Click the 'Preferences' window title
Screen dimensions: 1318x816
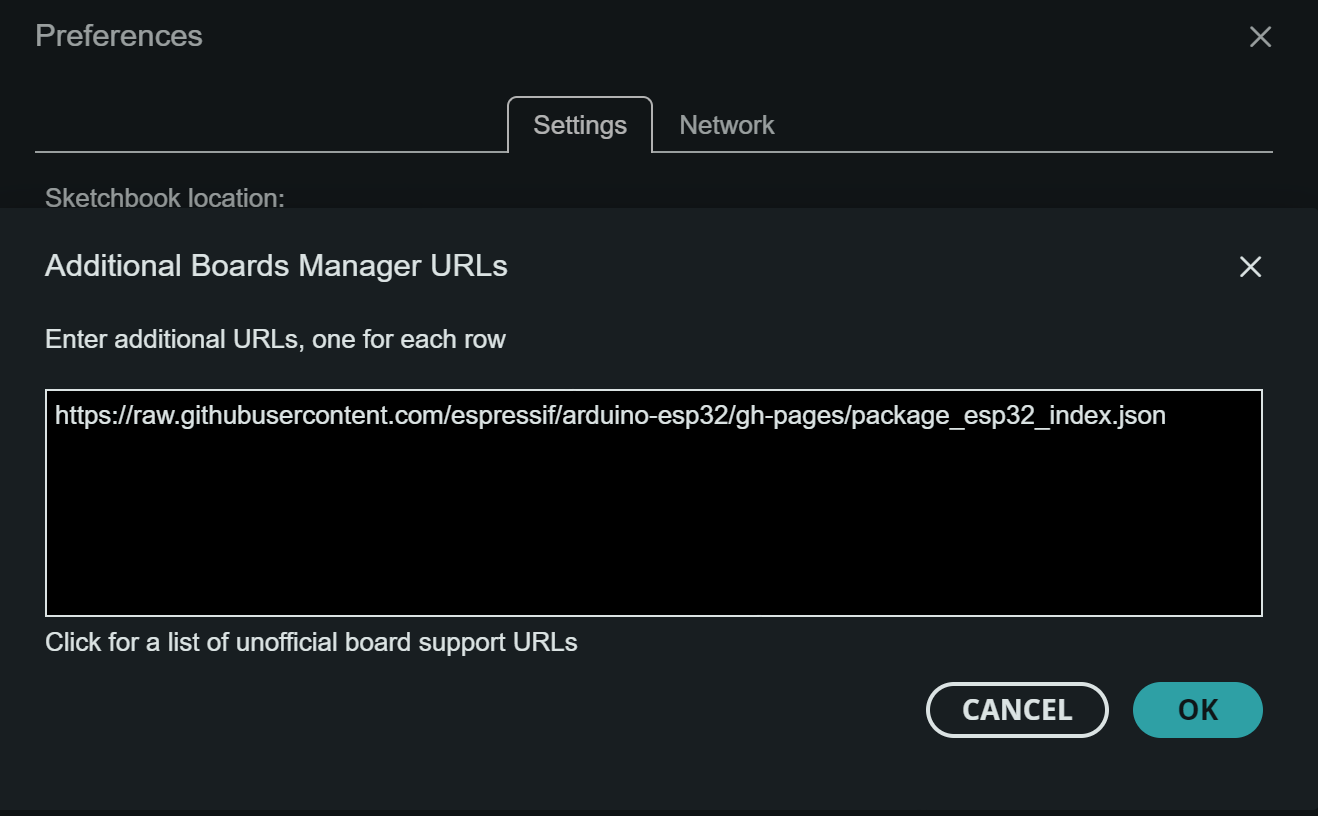point(119,36)
